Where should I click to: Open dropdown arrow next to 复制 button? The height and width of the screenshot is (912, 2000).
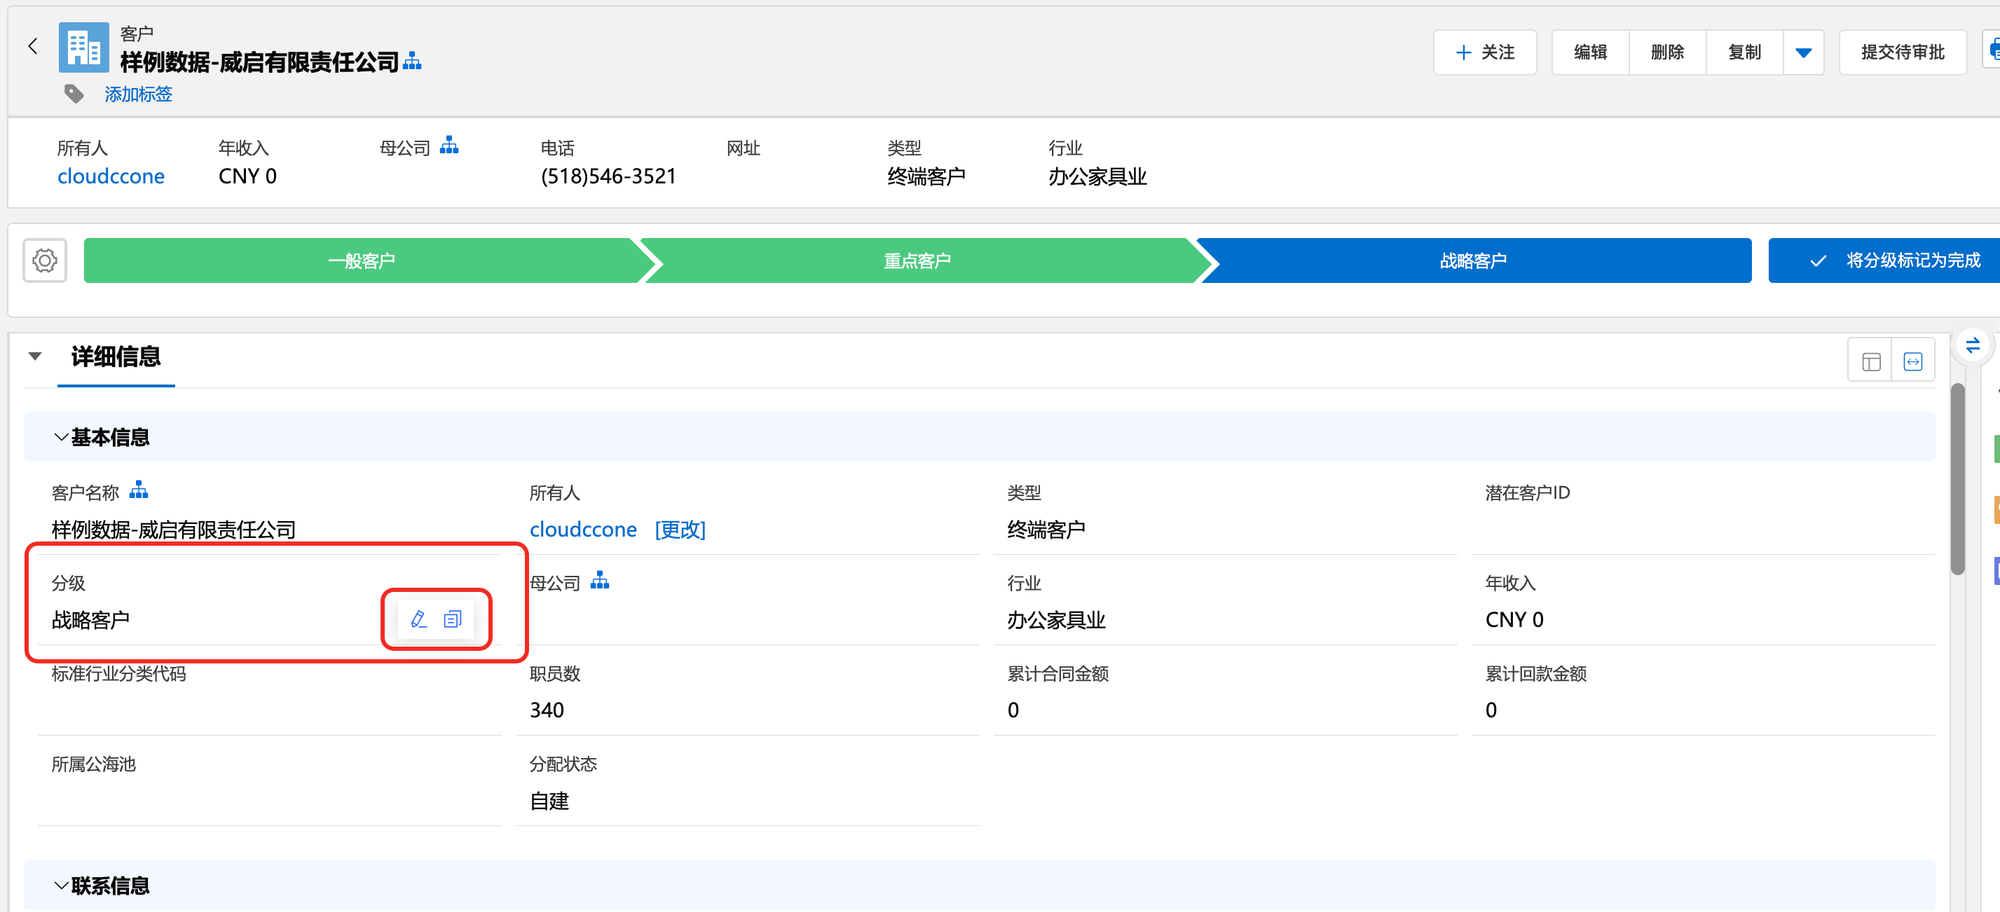coord(1803,53)
